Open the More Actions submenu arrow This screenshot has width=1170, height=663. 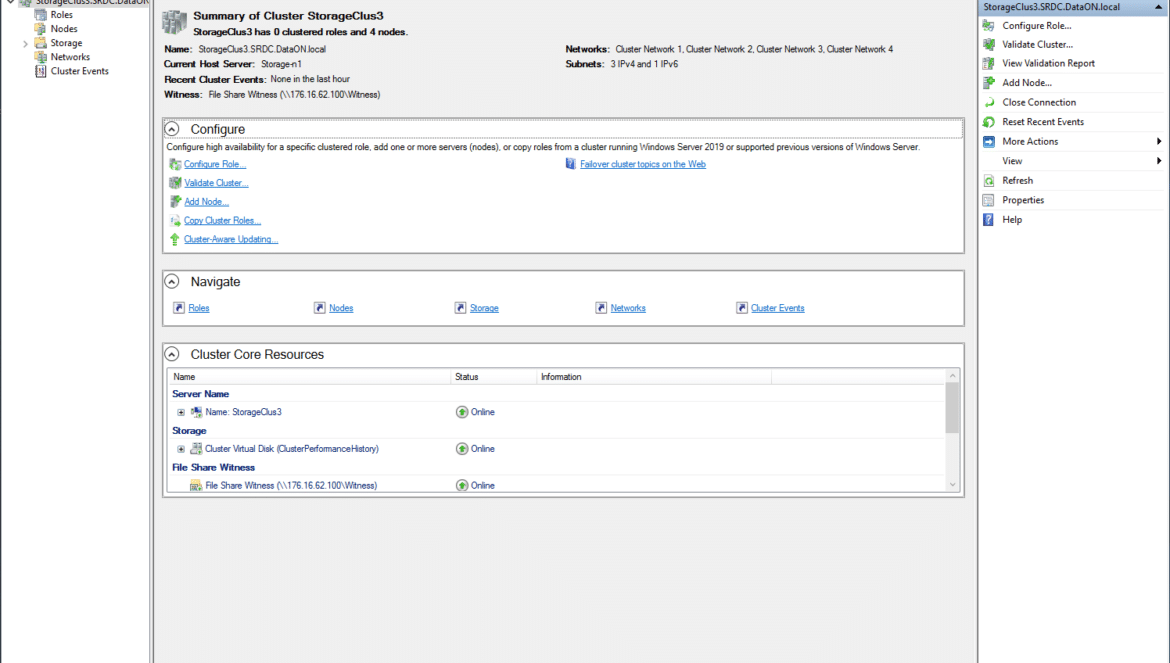click(x=1159, y=142)
